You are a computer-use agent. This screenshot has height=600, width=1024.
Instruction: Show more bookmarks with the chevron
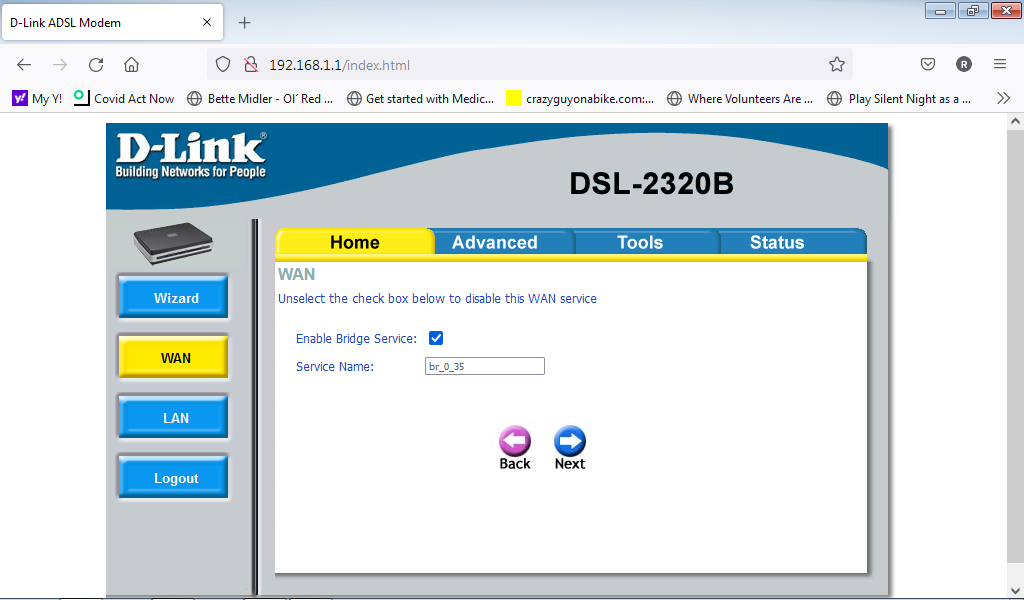point(1004,99)
